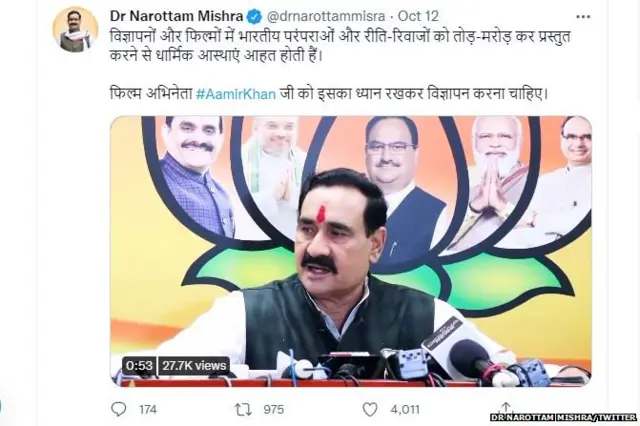This screenshot has height=426, width=640.
Task: Click the 27.7K views label
Action: 194,365
